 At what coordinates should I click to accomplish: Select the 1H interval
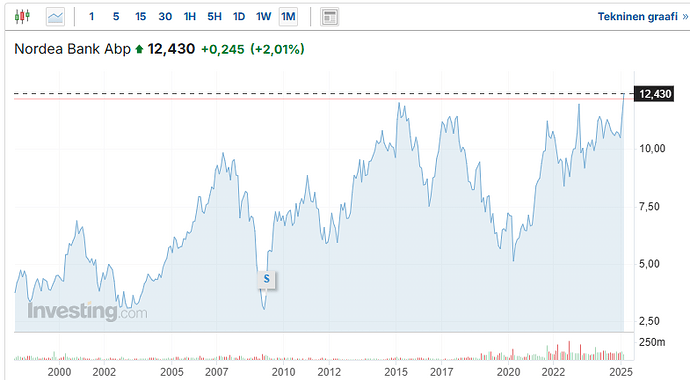coord(190,17)
